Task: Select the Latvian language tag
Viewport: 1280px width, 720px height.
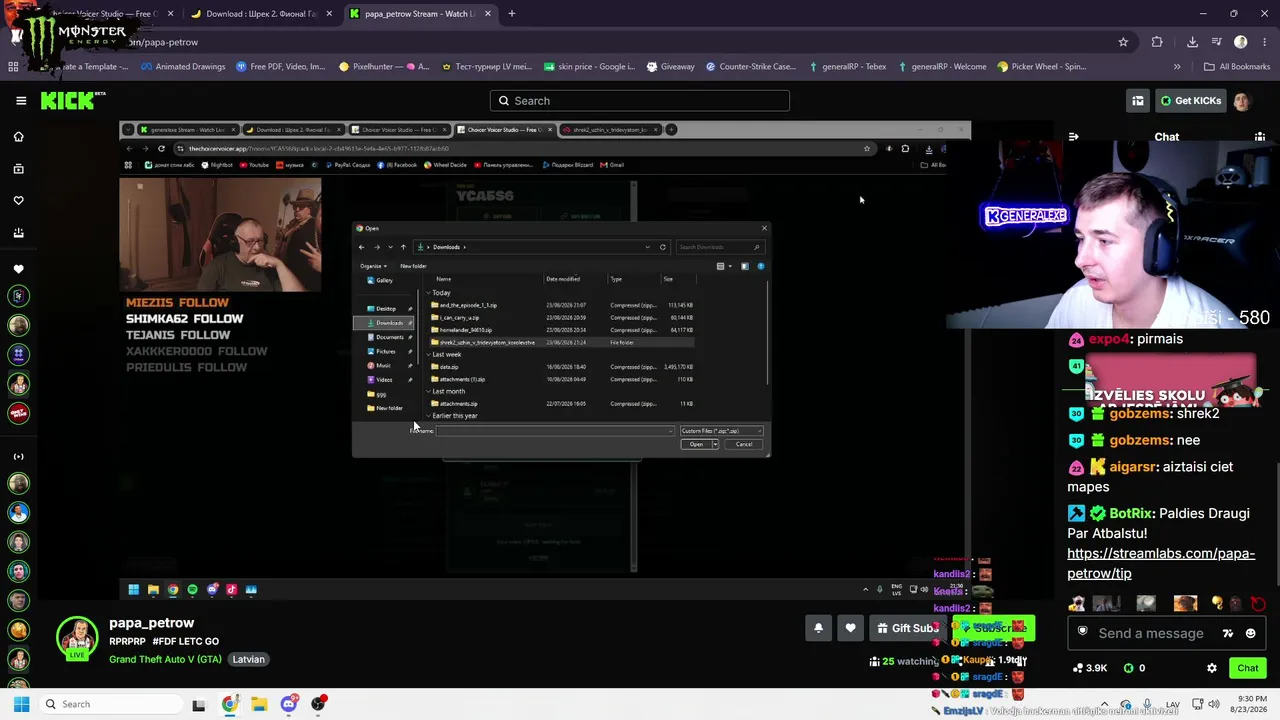Action: [249, 660]
